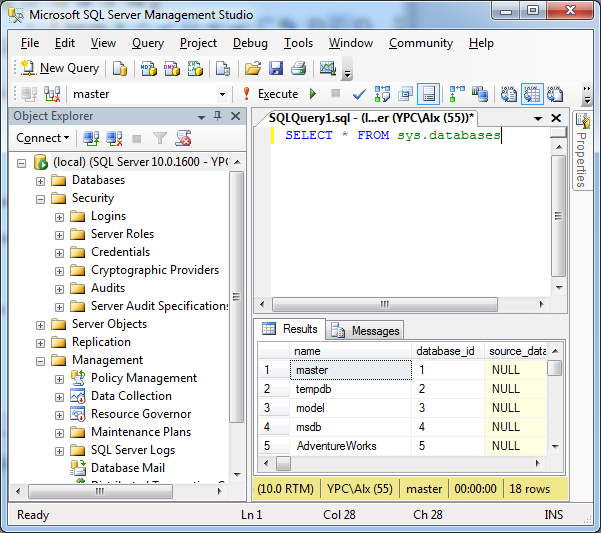Click the database_id column header

point(447,351)
